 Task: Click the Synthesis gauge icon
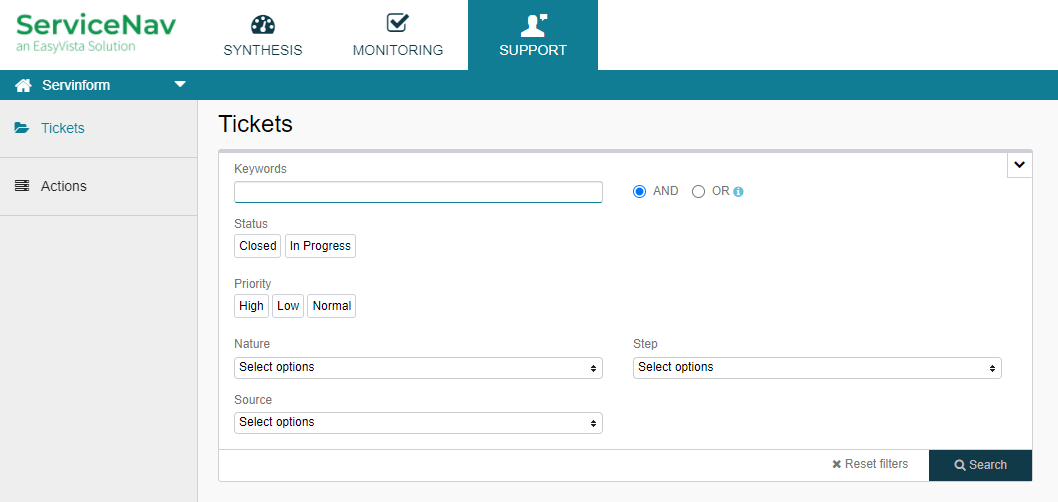click(262, 24)
